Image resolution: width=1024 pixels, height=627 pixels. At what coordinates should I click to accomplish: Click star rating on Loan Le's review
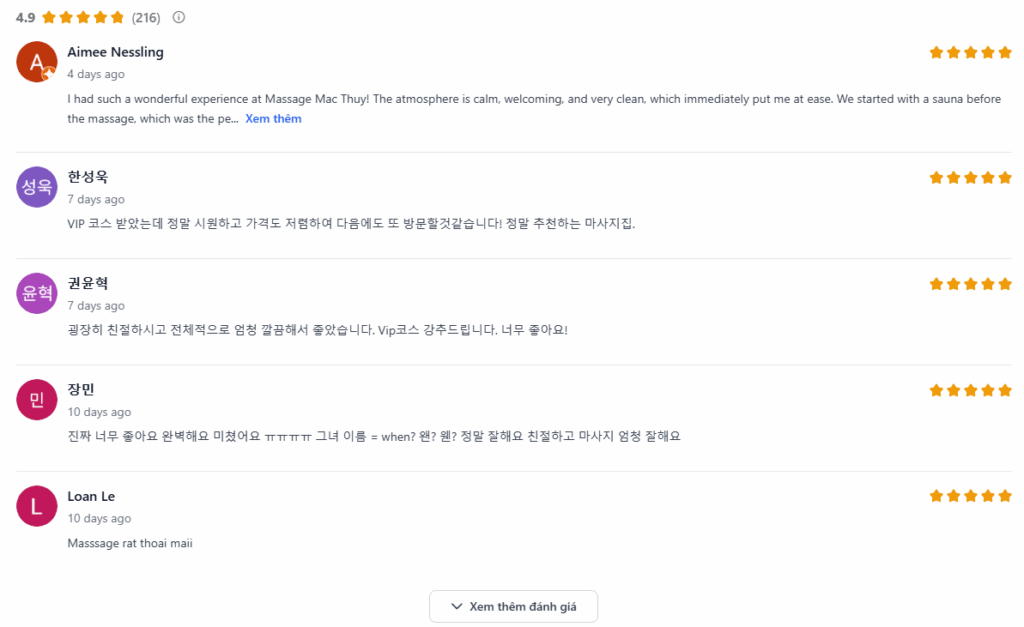963,496
